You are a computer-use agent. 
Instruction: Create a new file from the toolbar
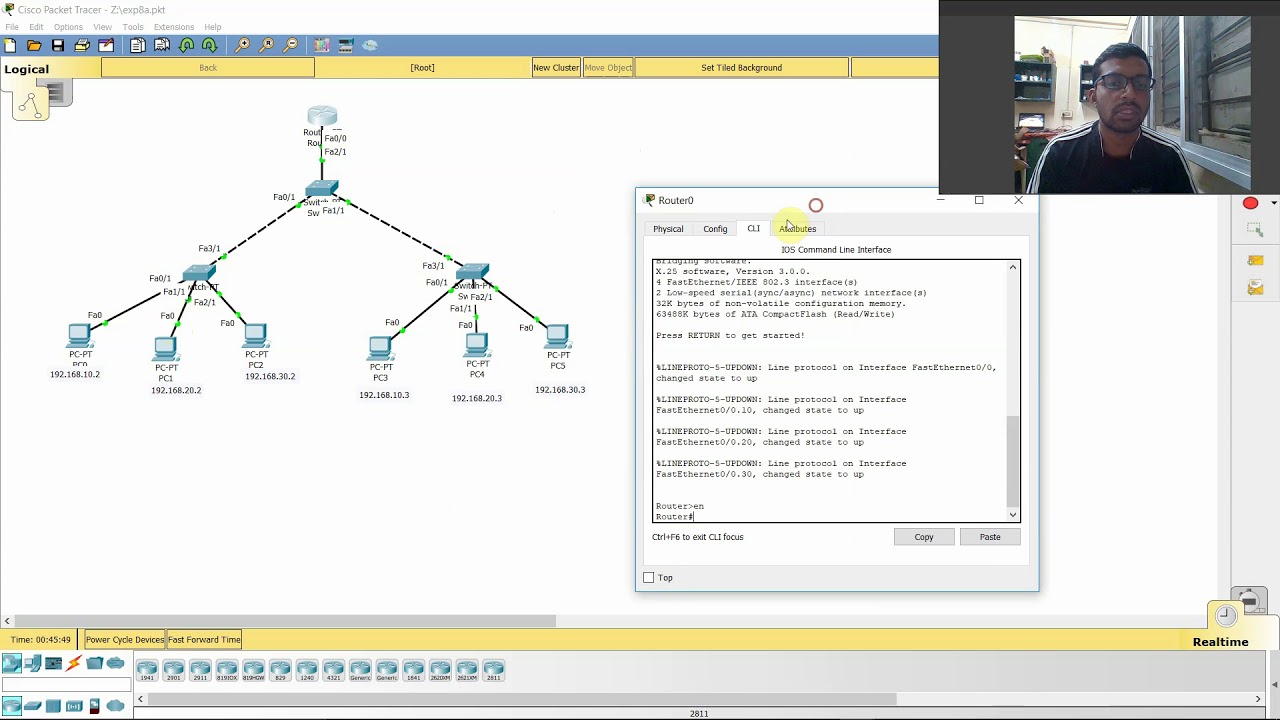point(10,45)
